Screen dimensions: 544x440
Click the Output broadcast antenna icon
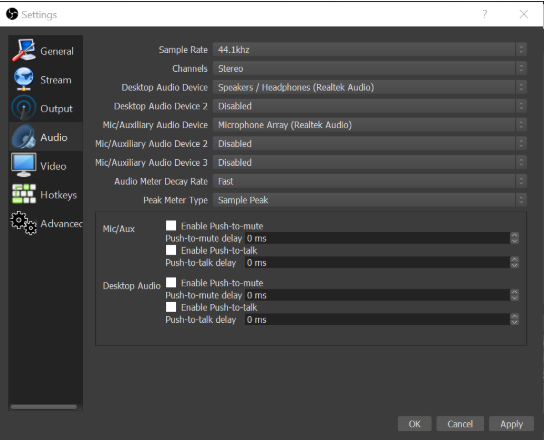(24, 108)
